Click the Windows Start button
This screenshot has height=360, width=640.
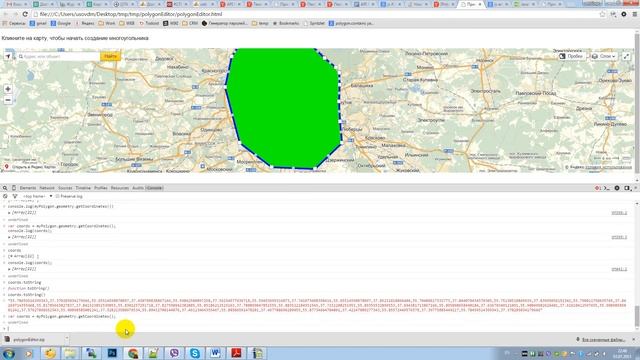9,353
